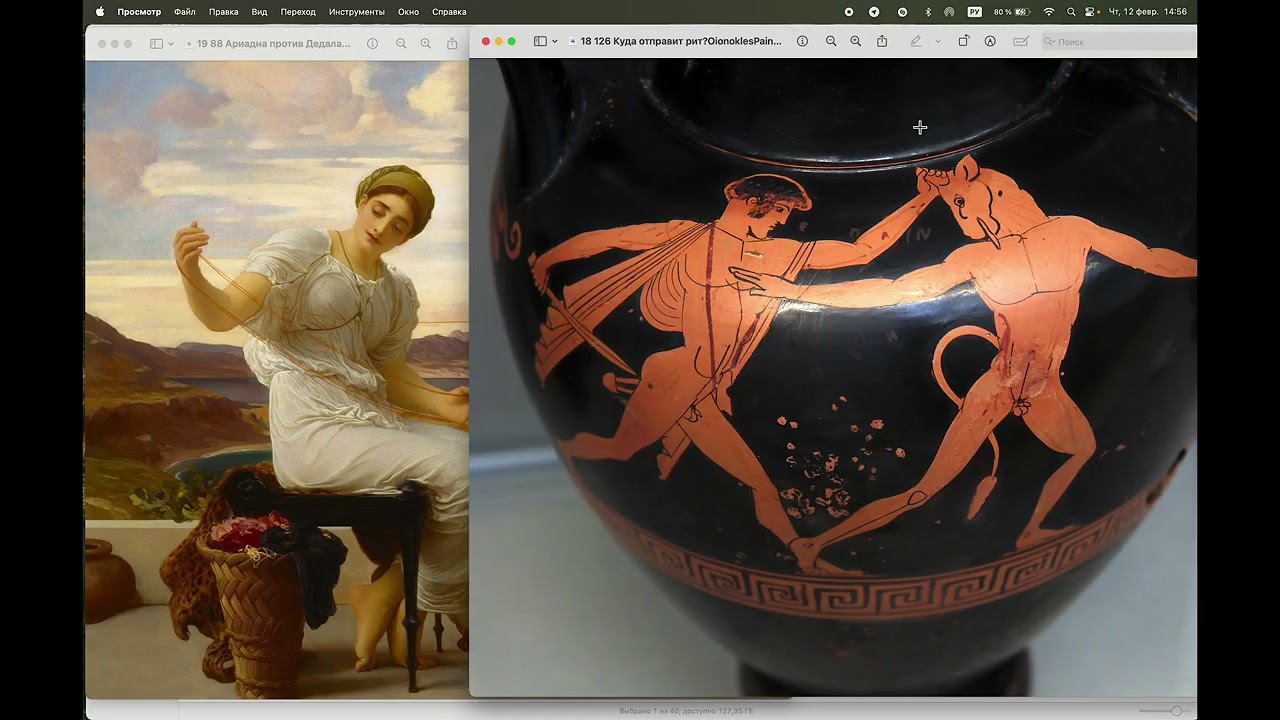Toggle sidebar in the vase image window
Image resolution: width=1280 pixels, height=720 pixels.
coord(540,41)
